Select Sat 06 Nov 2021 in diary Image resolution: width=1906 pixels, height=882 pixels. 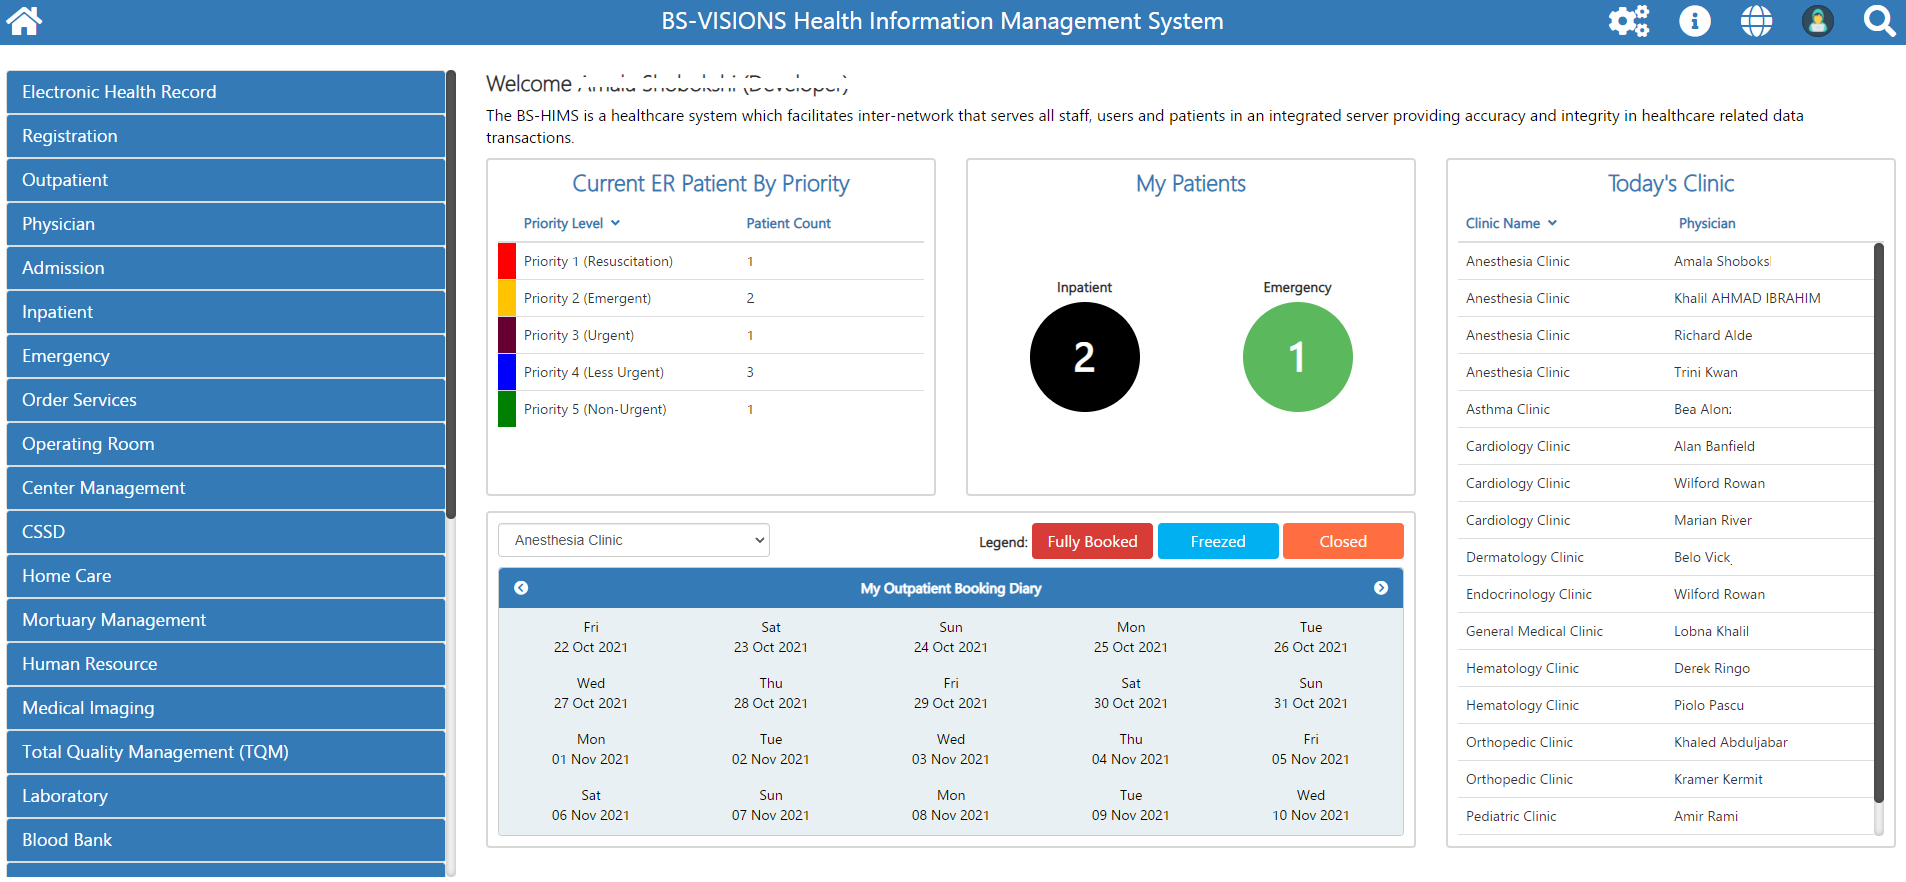[591, 805]
